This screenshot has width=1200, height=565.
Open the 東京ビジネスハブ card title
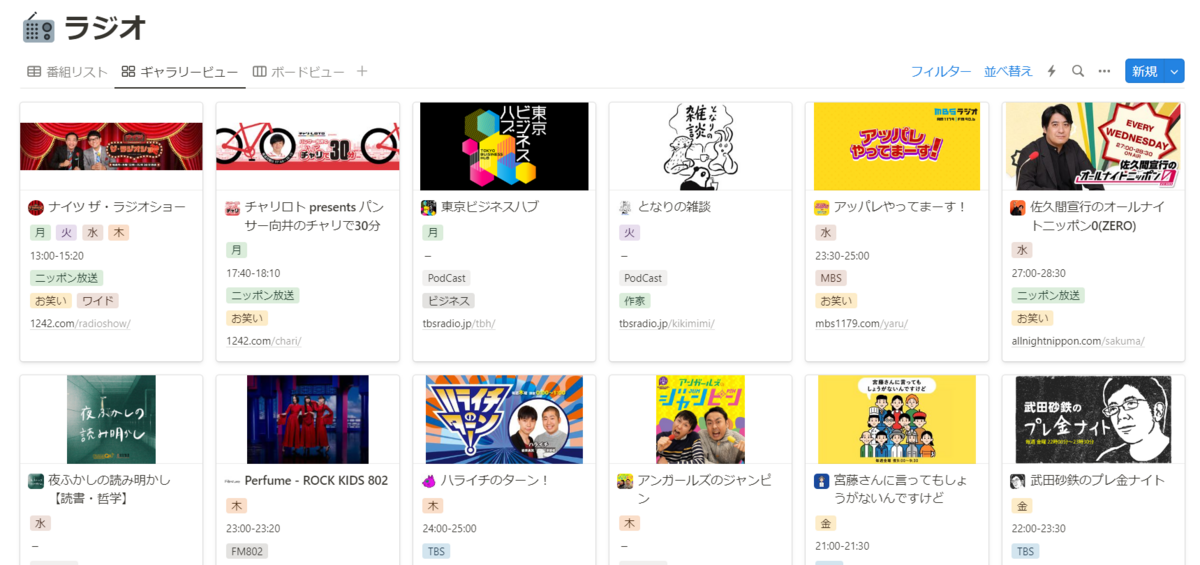click(x=490, y=207)
